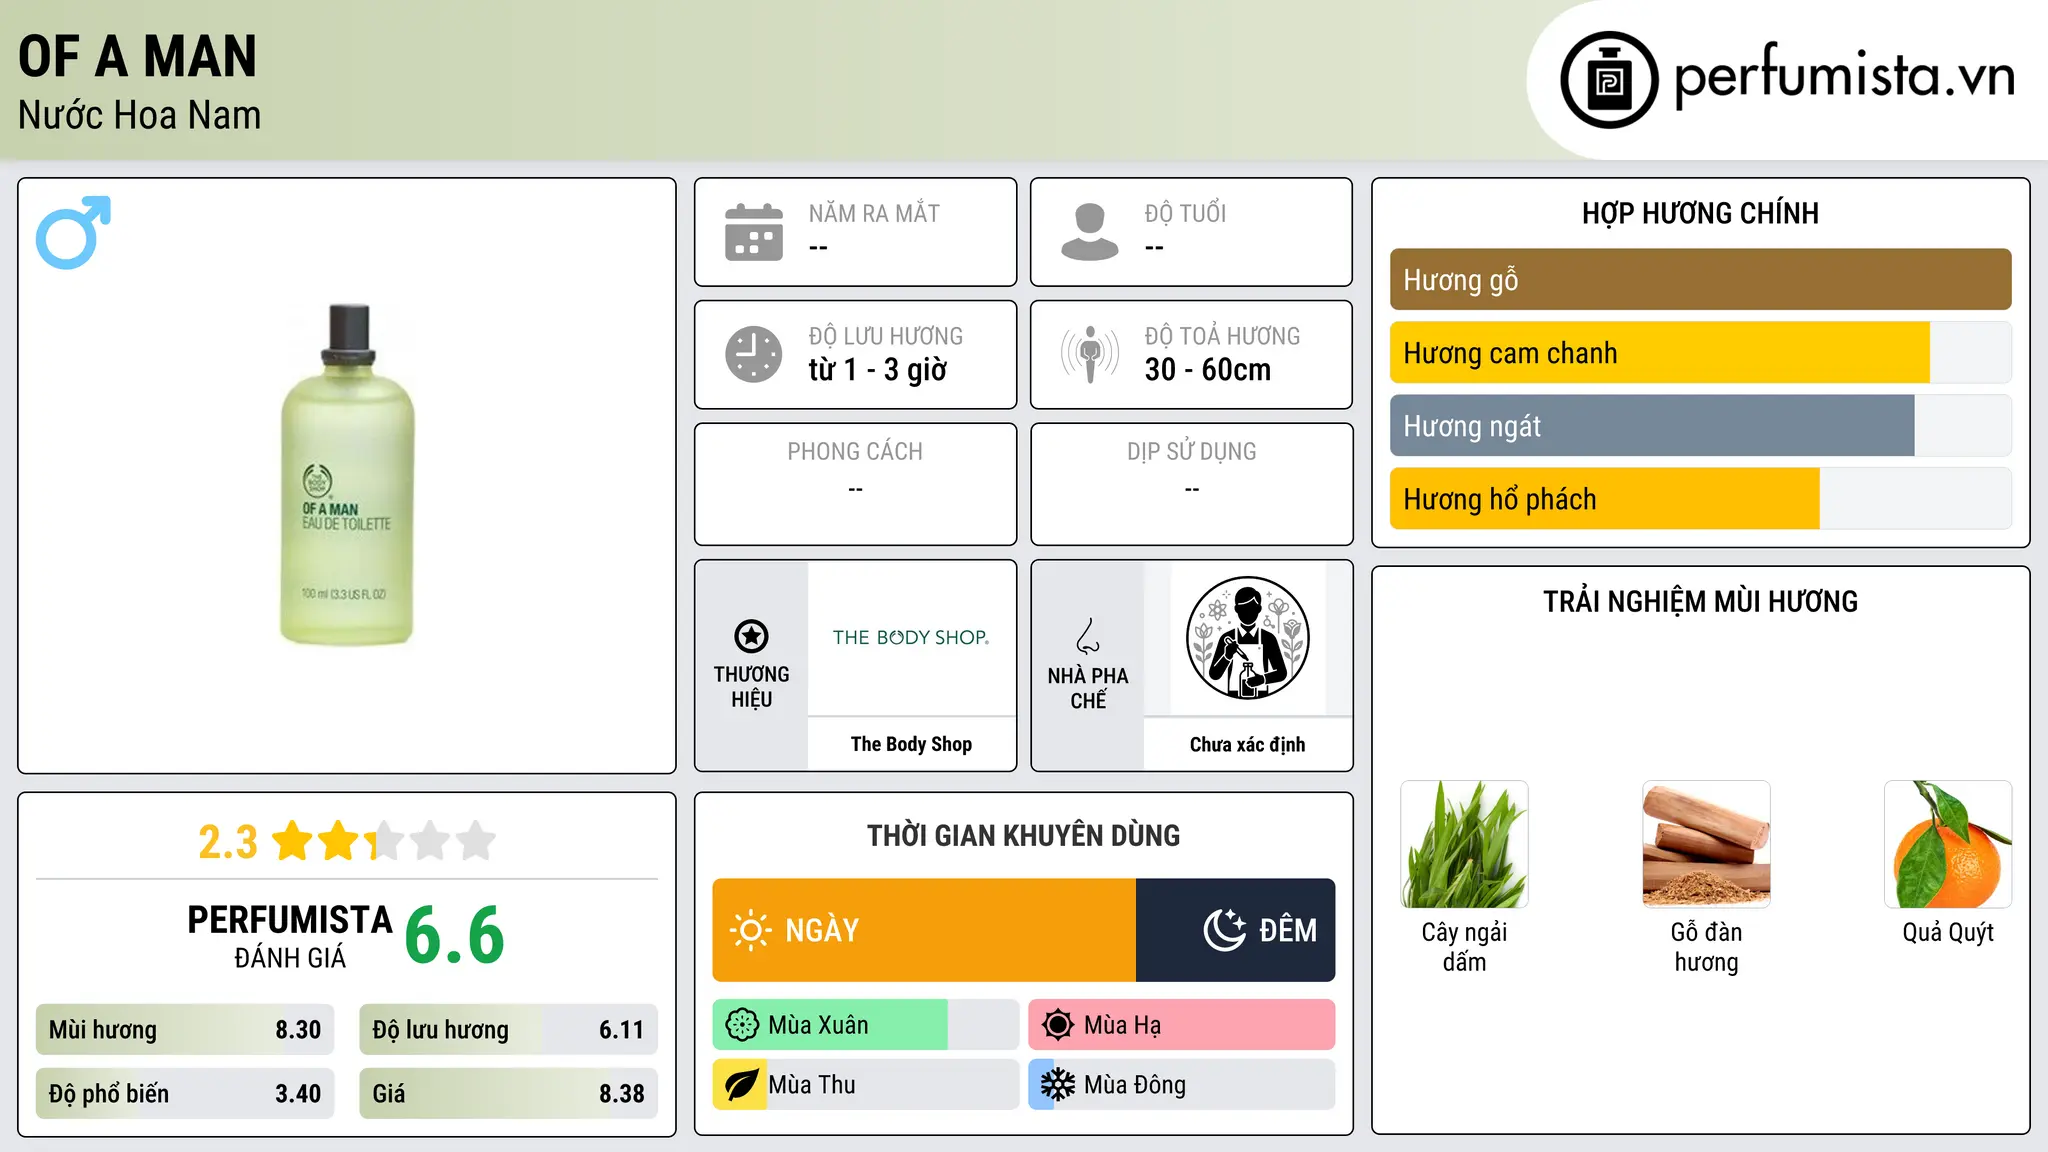Click the Mùa Hạ season bar
The width and height of the screenshot is (2048, 1152).
click(x=1182, y=1025)
